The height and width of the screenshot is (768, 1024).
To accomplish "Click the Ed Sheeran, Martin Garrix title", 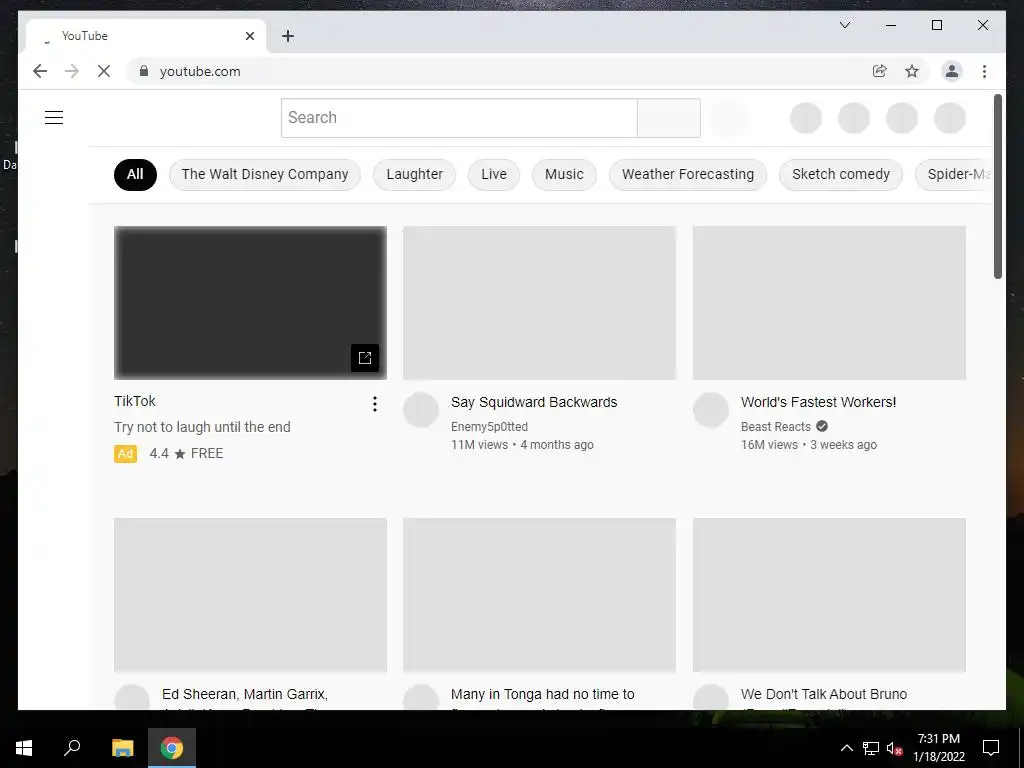I will pyautogui.click(x=245, y=694).
